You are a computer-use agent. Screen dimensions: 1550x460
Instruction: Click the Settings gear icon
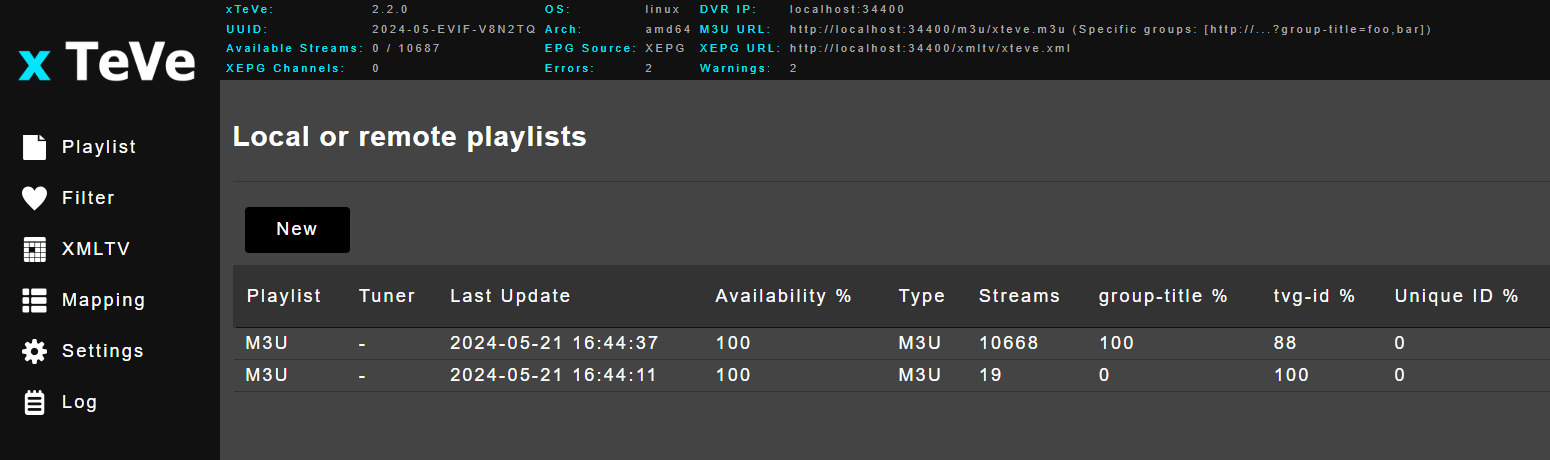click(35, 351)
